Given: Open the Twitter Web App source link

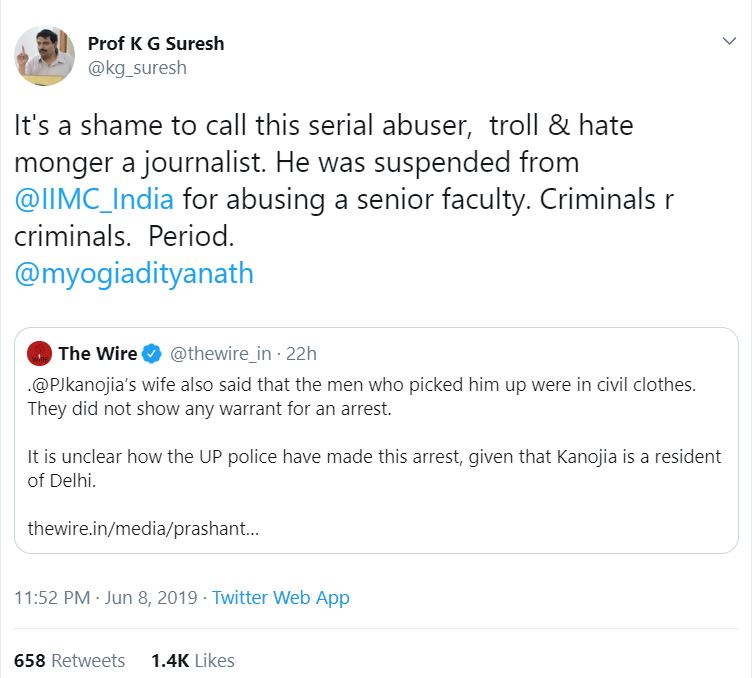Looking at the screenshot, I should pos(281,598).
